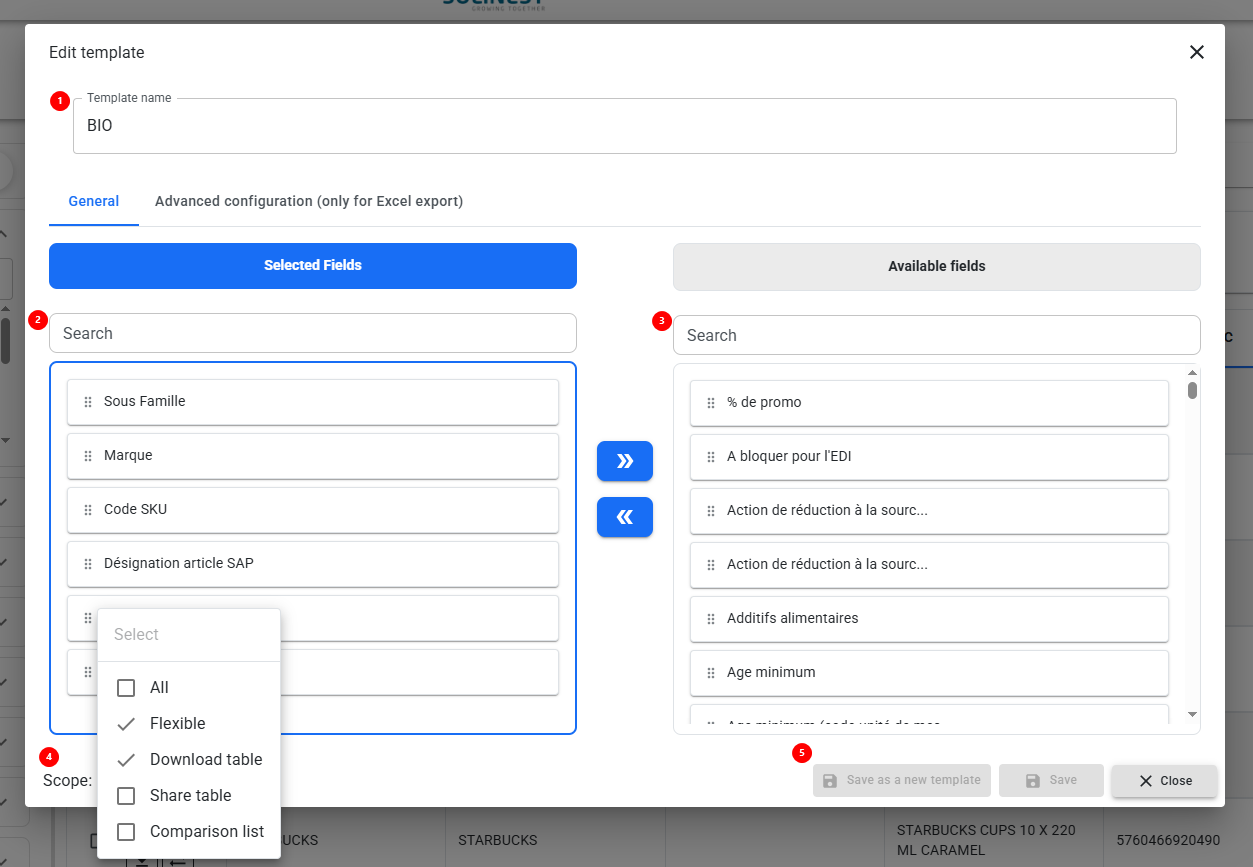
Task: Move fields right with double-chevron button
Action: tap(624, 461)
